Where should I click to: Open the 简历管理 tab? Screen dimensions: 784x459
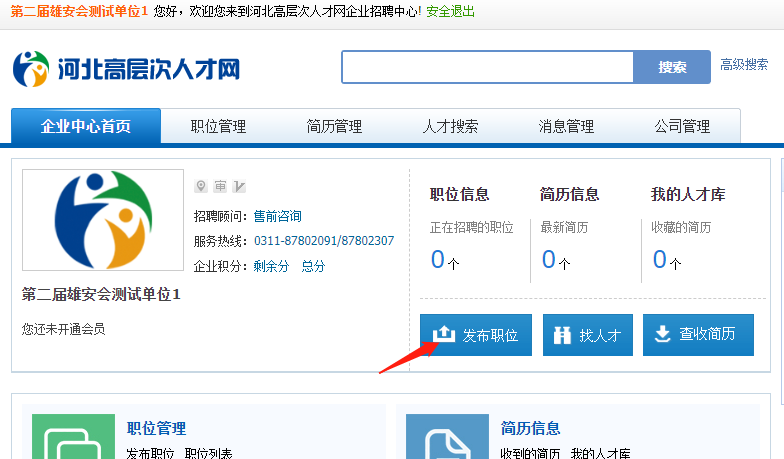click(334, 126)
